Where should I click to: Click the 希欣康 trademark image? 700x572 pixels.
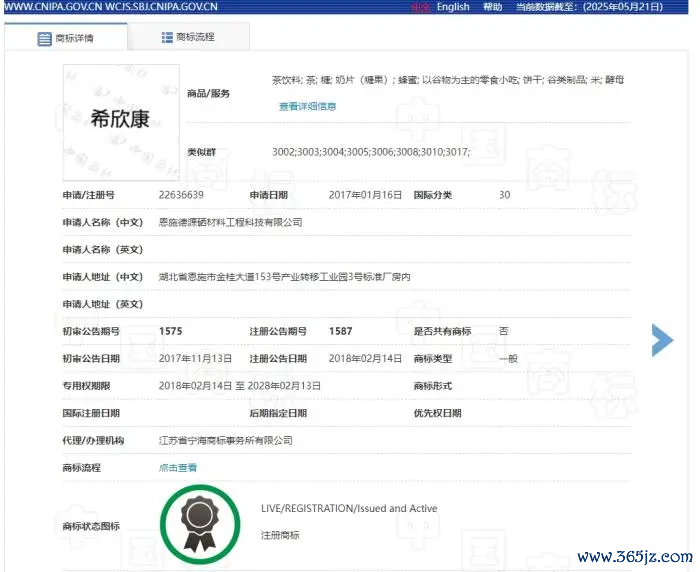tap(121, 122)
